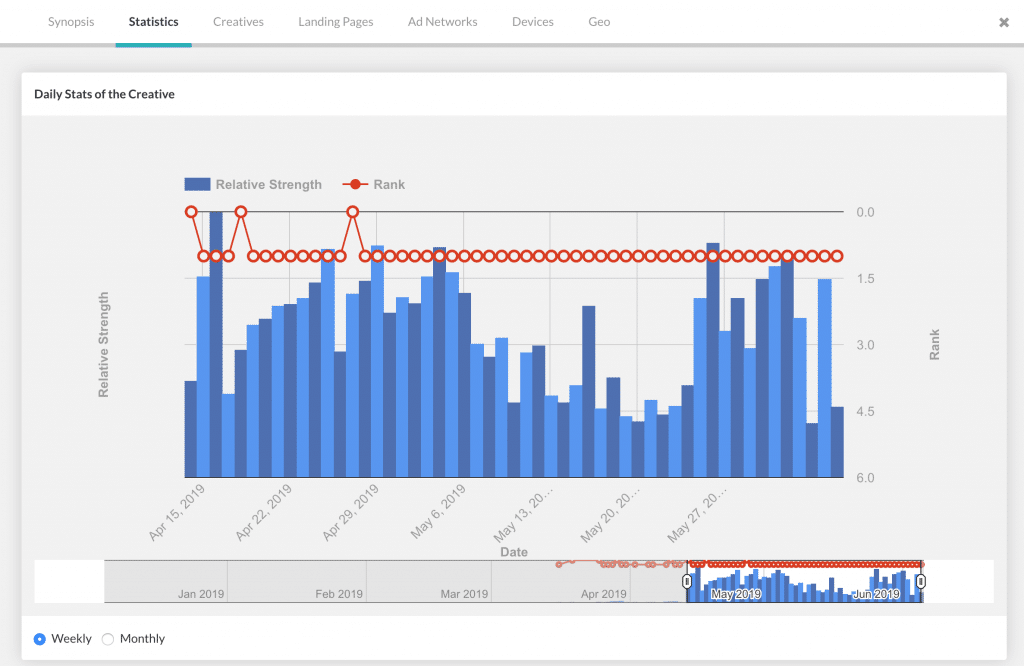Click the Mar 2019 label in overview

pyautogui.click(x=464, y=594)
